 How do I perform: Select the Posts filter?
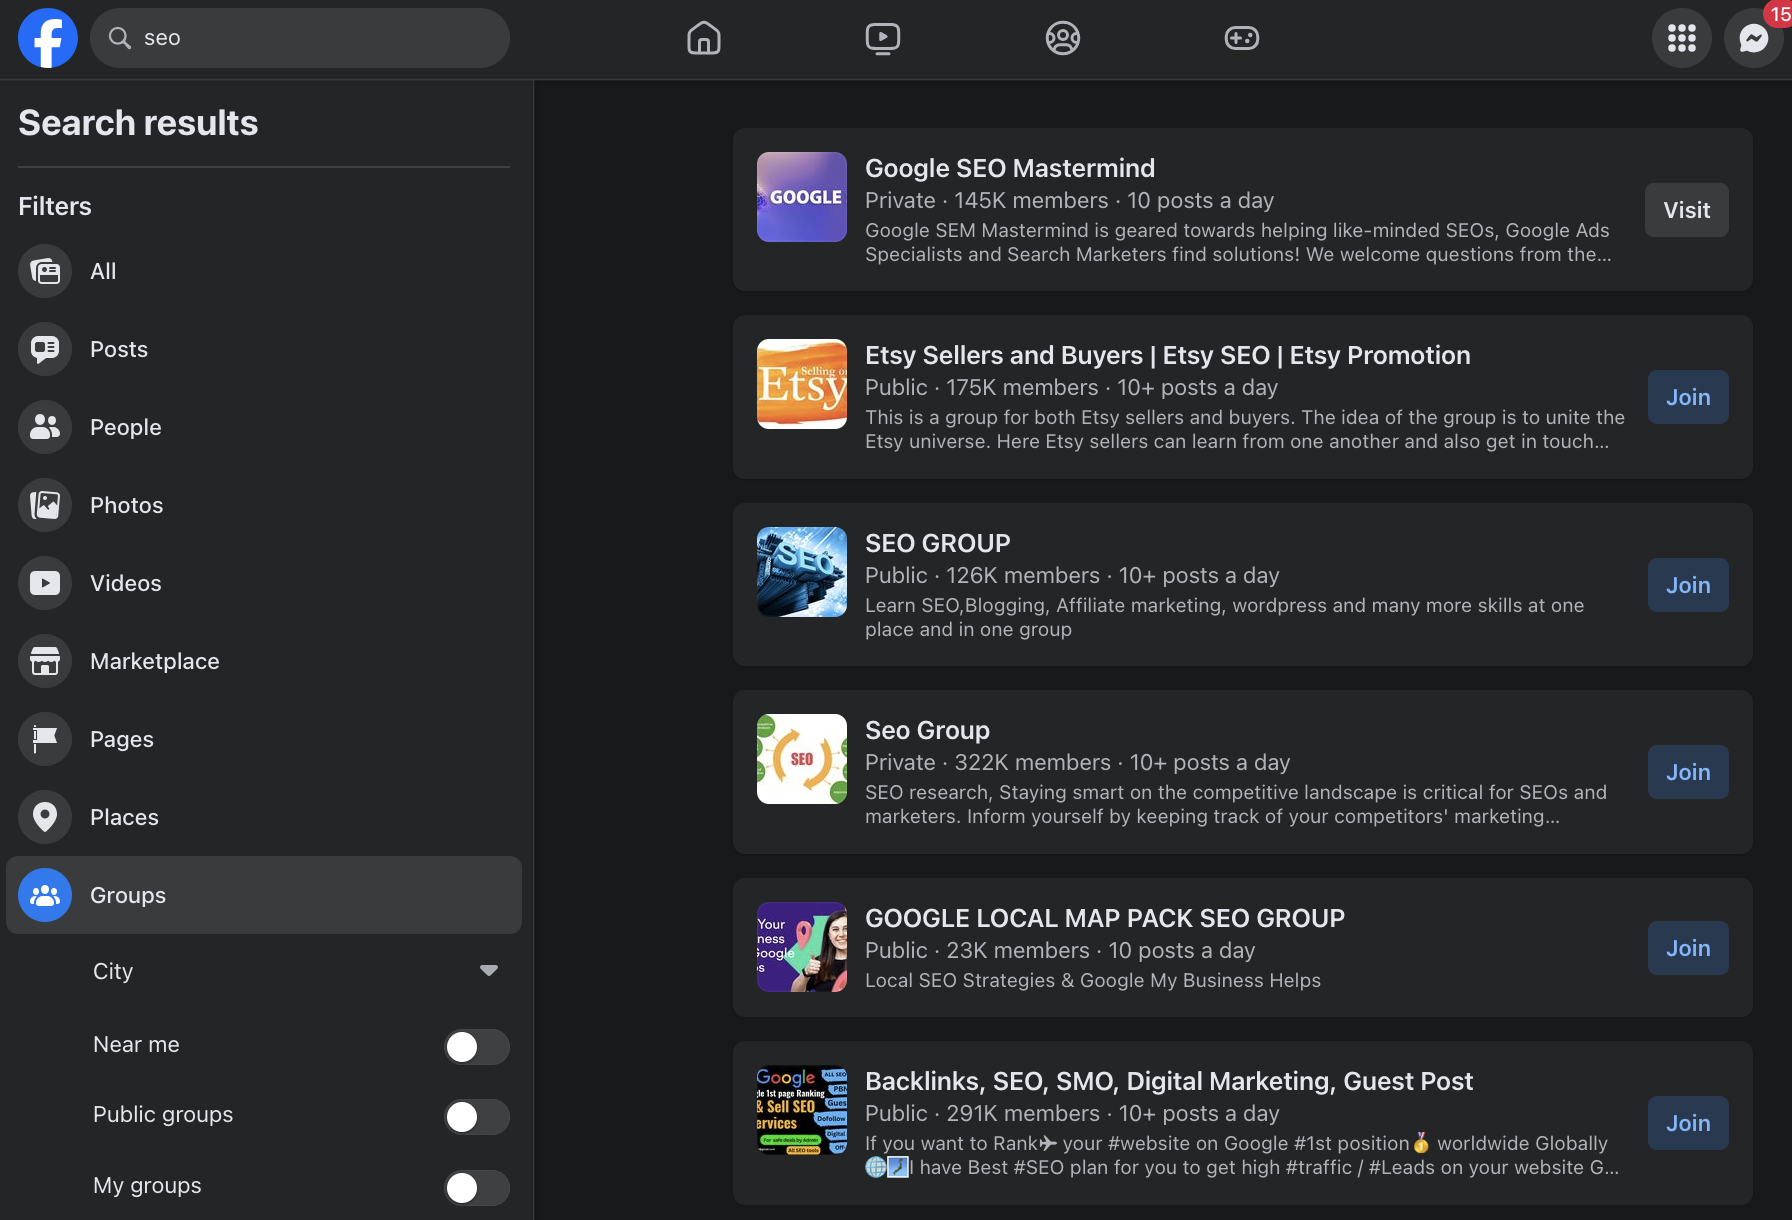tap(118, 349)
